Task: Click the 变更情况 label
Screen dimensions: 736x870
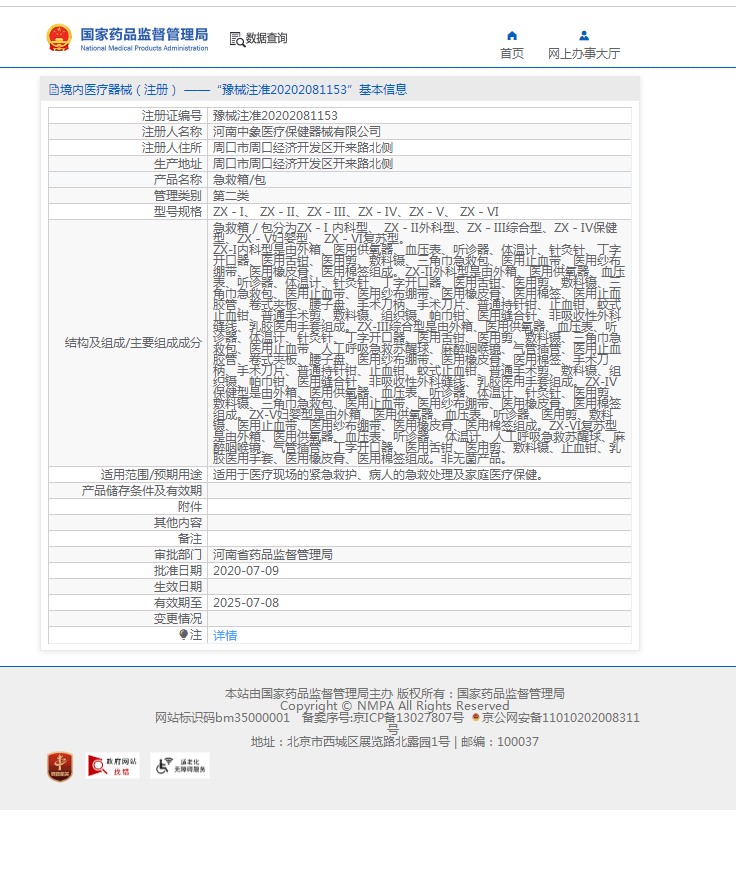Action: [x=178, y=619]
